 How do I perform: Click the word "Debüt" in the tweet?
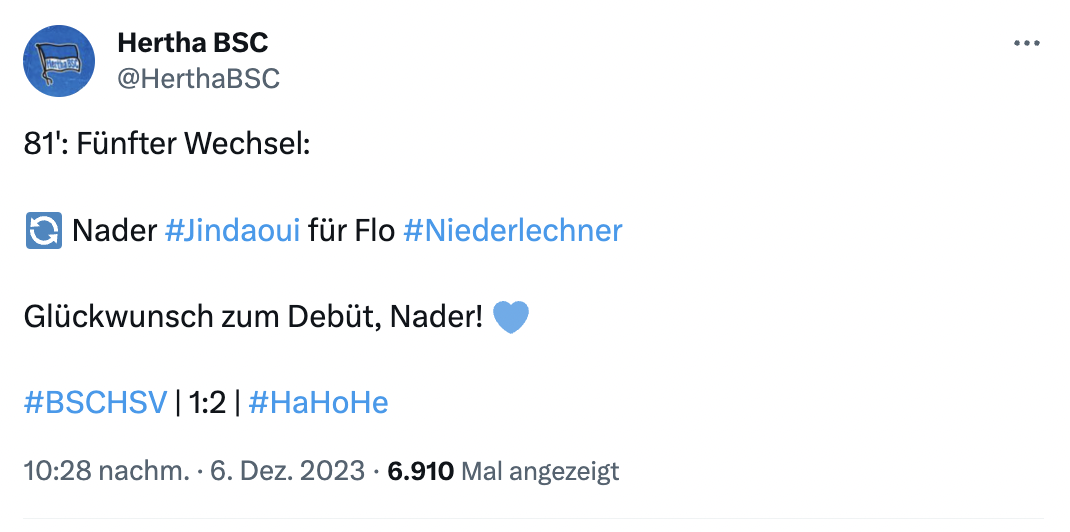pyautogui.click(x=359, y=317)
